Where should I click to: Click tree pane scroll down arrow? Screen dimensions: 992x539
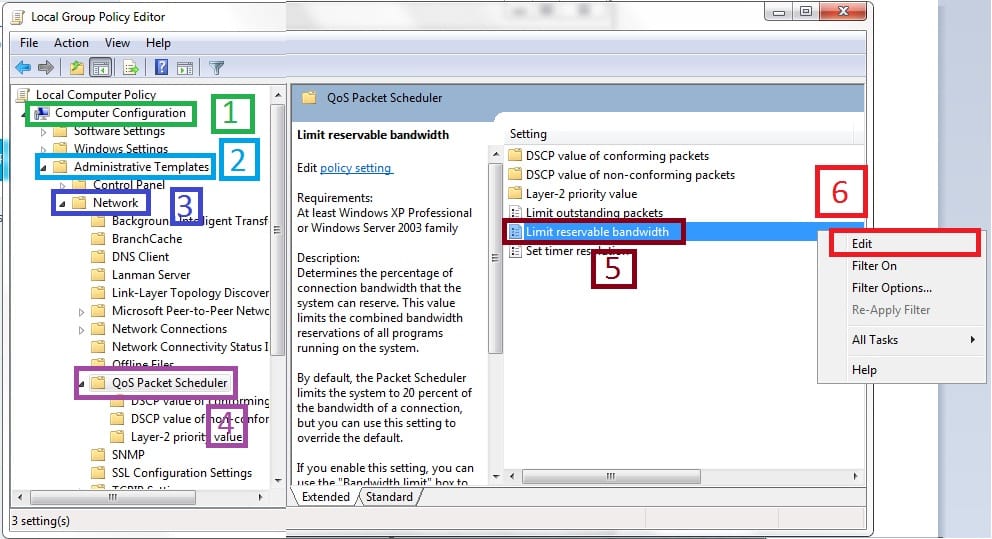[x=278, y=481]
